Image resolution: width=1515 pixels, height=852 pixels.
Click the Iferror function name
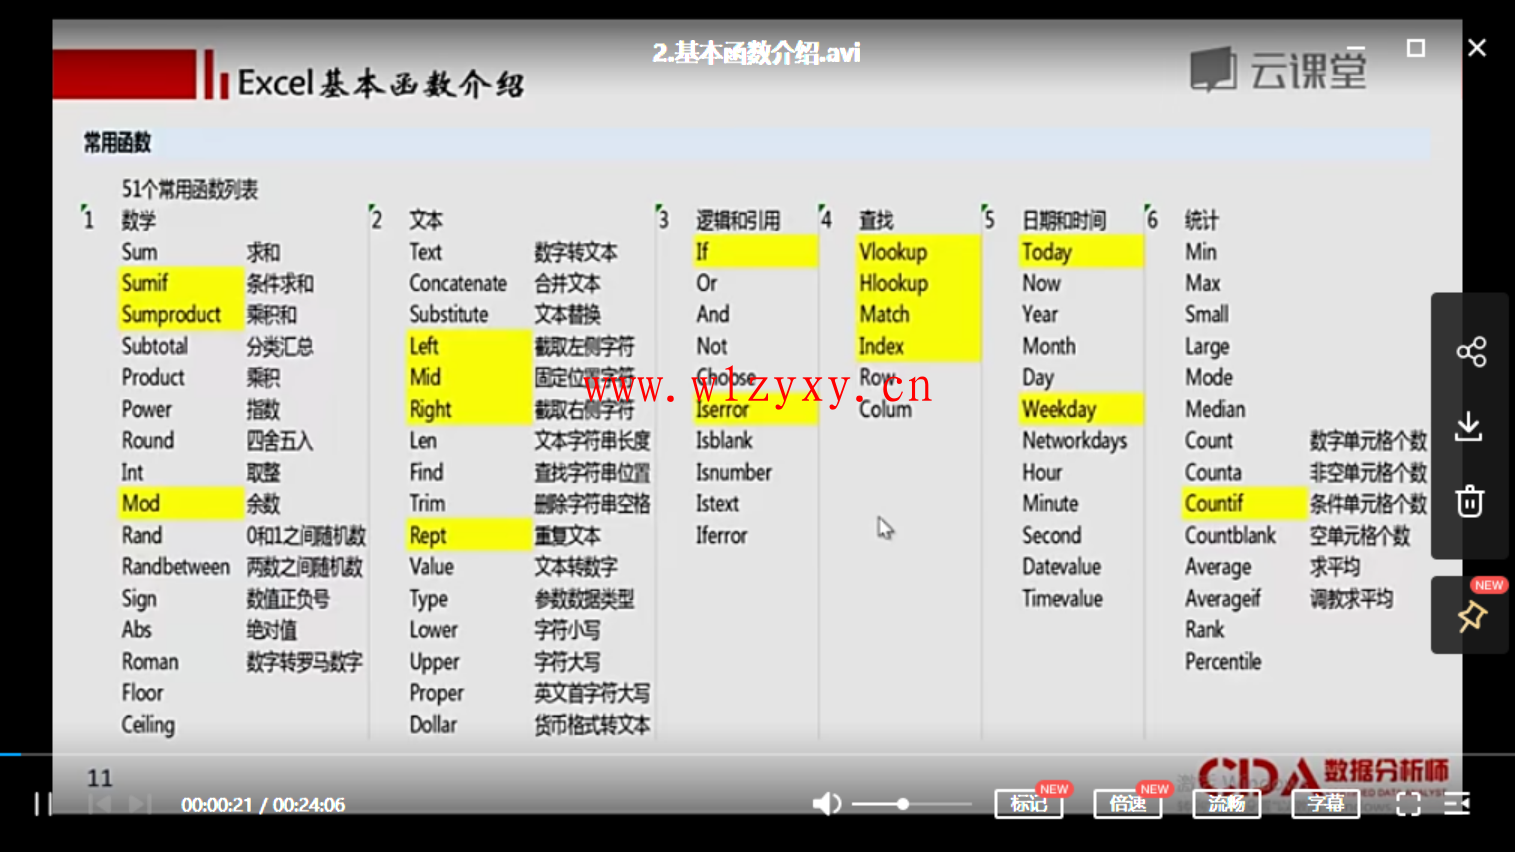[x=721, y=536]
